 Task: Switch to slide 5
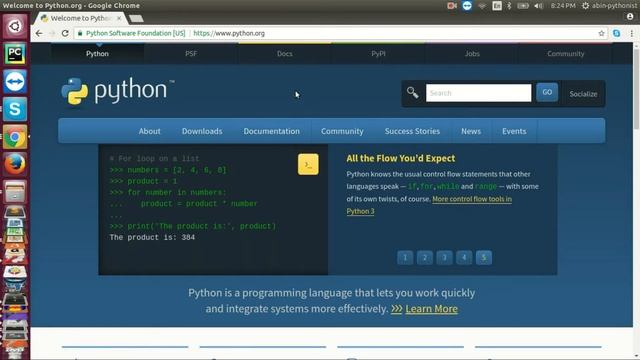click(x=484, y=258)
